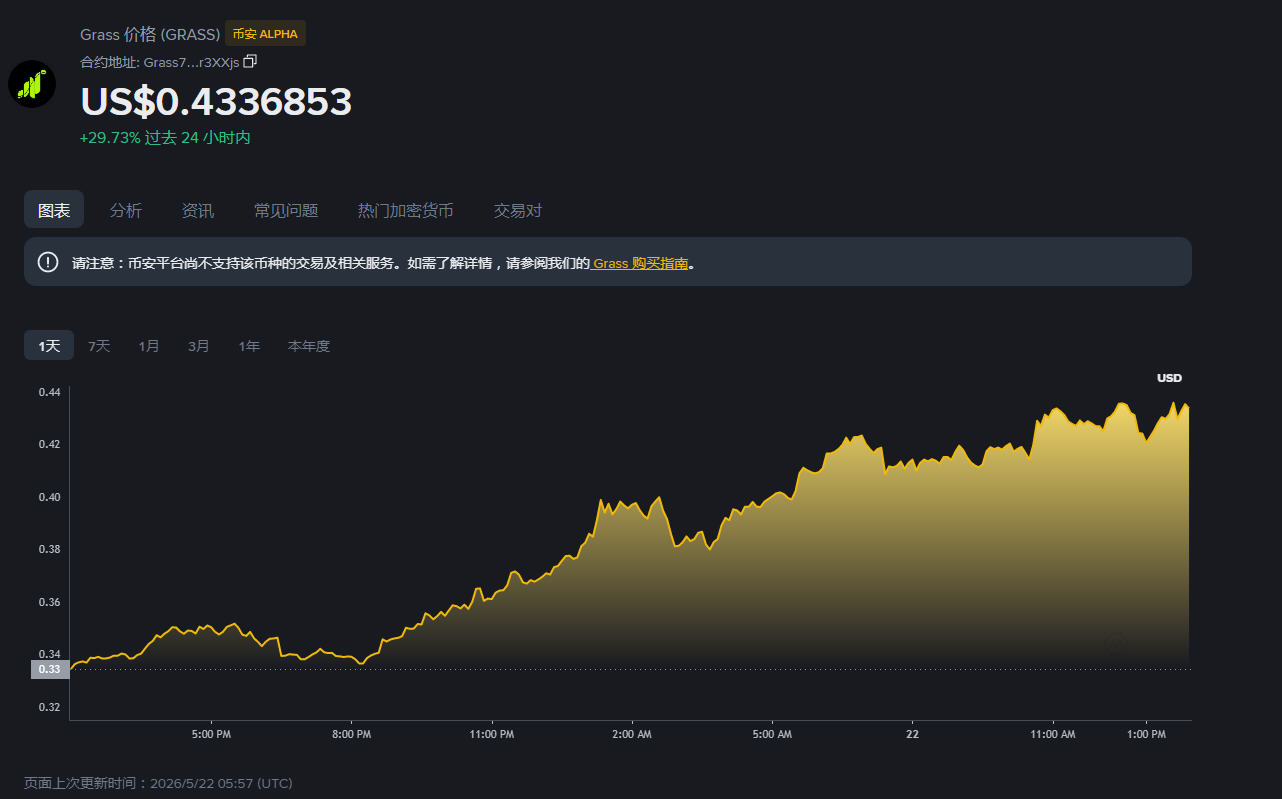Click the 0.36 y-axis label
The width and height of the screenshot is (1282, 799).
pyautogui.click(x=49, y=602)
